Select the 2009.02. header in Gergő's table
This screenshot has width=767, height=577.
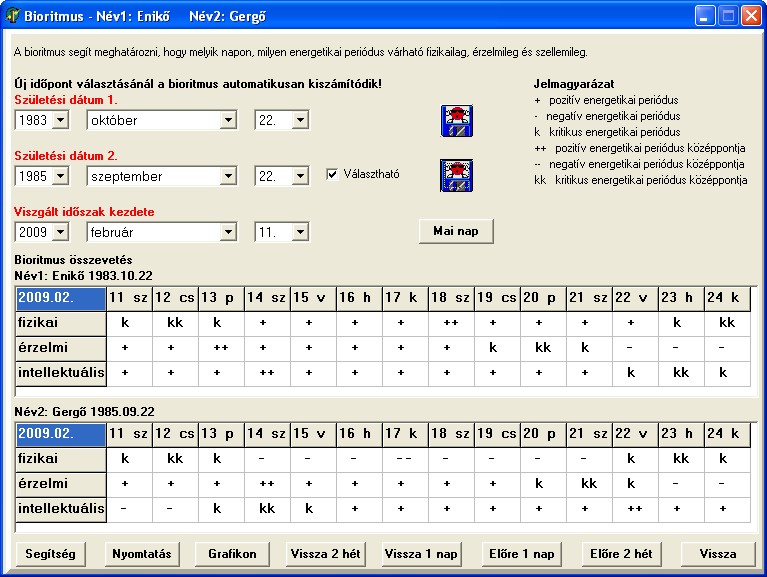pyautogui.click(x=61, y=435)
